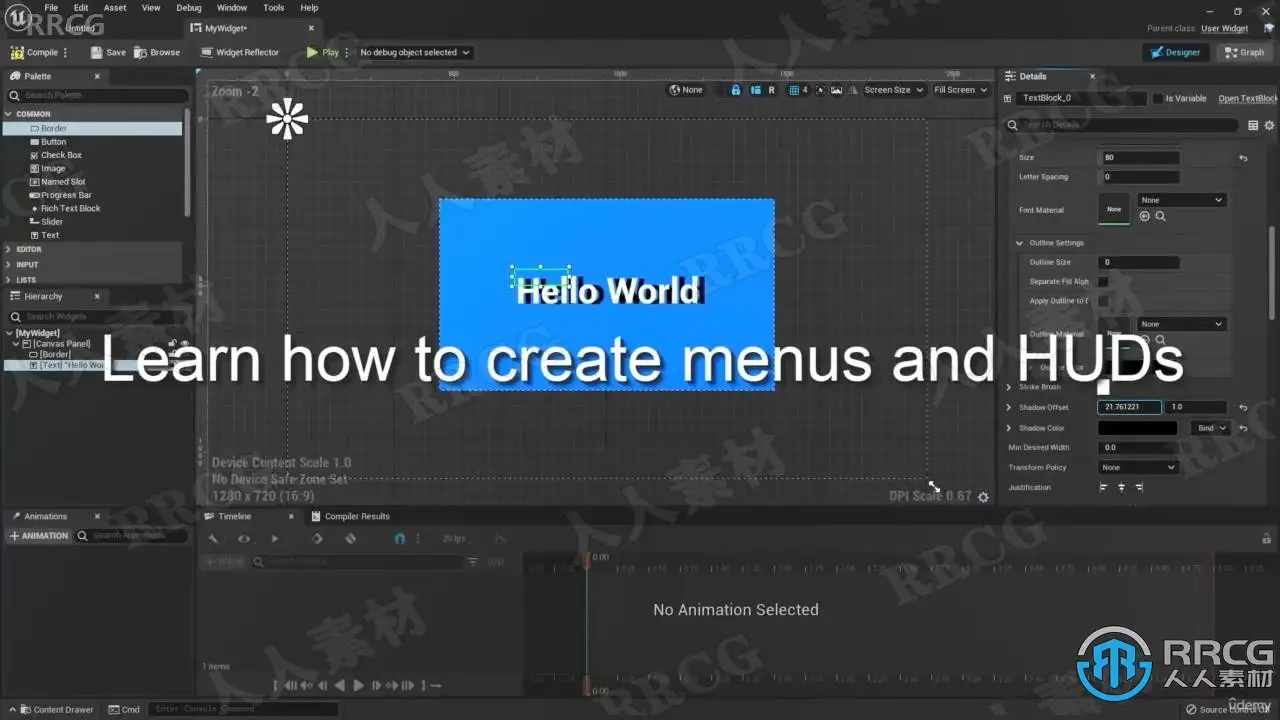Screen dimensions: 1280x720
Task: Expand the Lists palette category
Action: [x=9, y=280]
